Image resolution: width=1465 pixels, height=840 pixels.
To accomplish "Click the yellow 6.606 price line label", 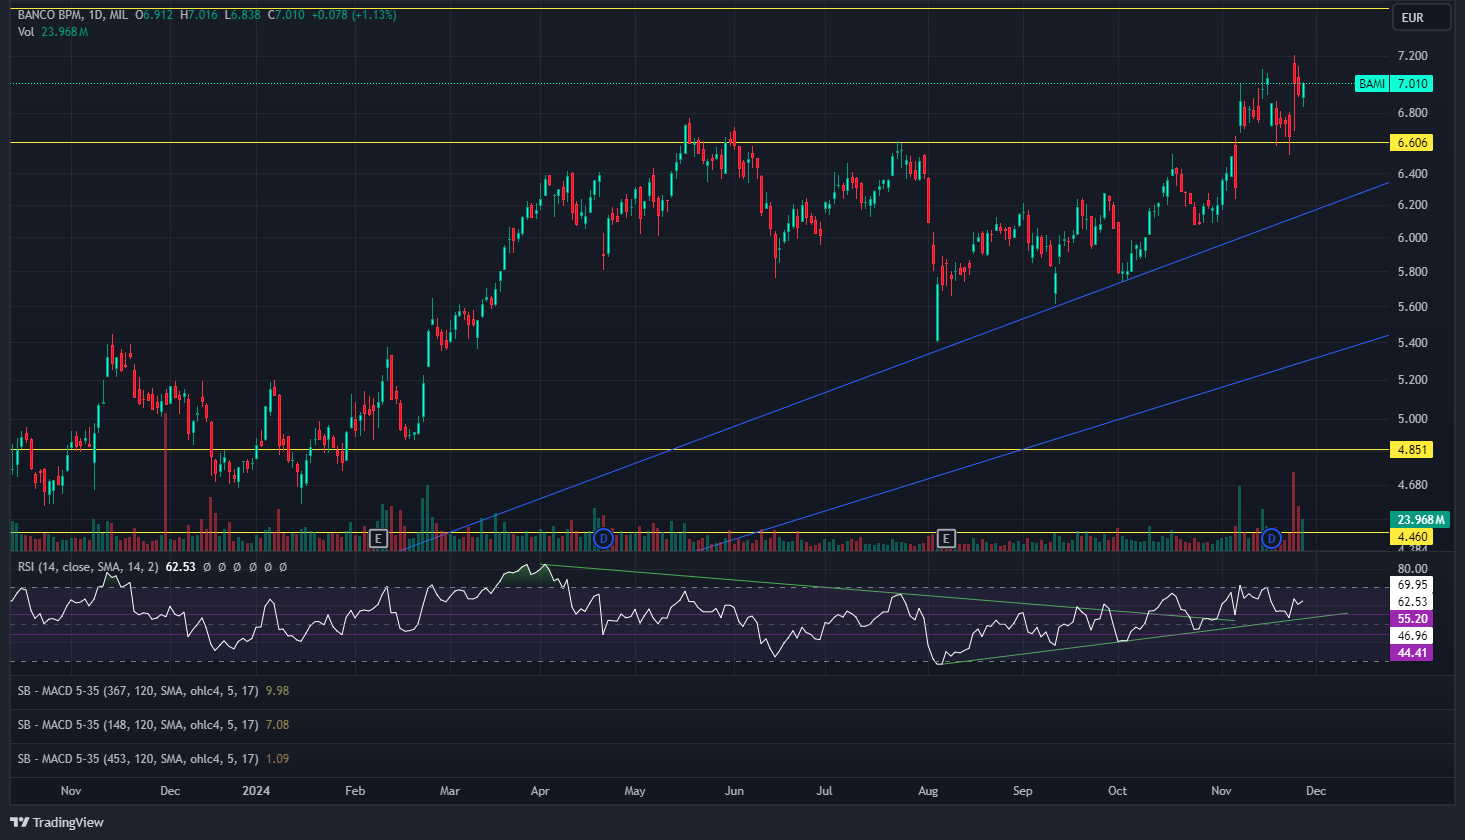I will (1412, 143).
